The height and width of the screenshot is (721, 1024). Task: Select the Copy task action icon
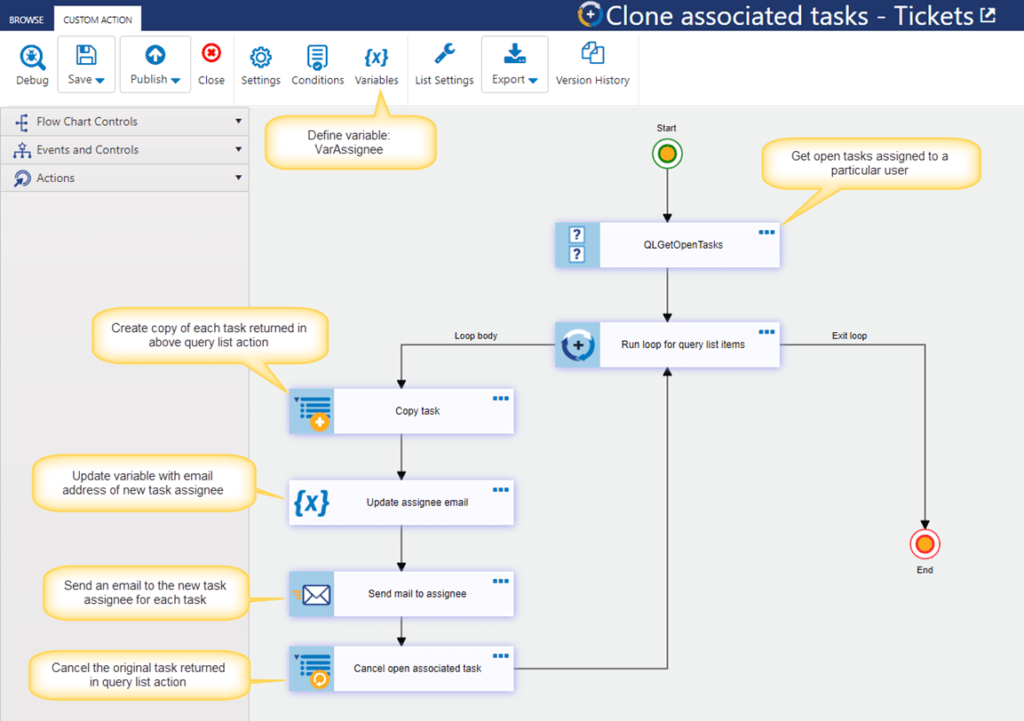point(312,411)
